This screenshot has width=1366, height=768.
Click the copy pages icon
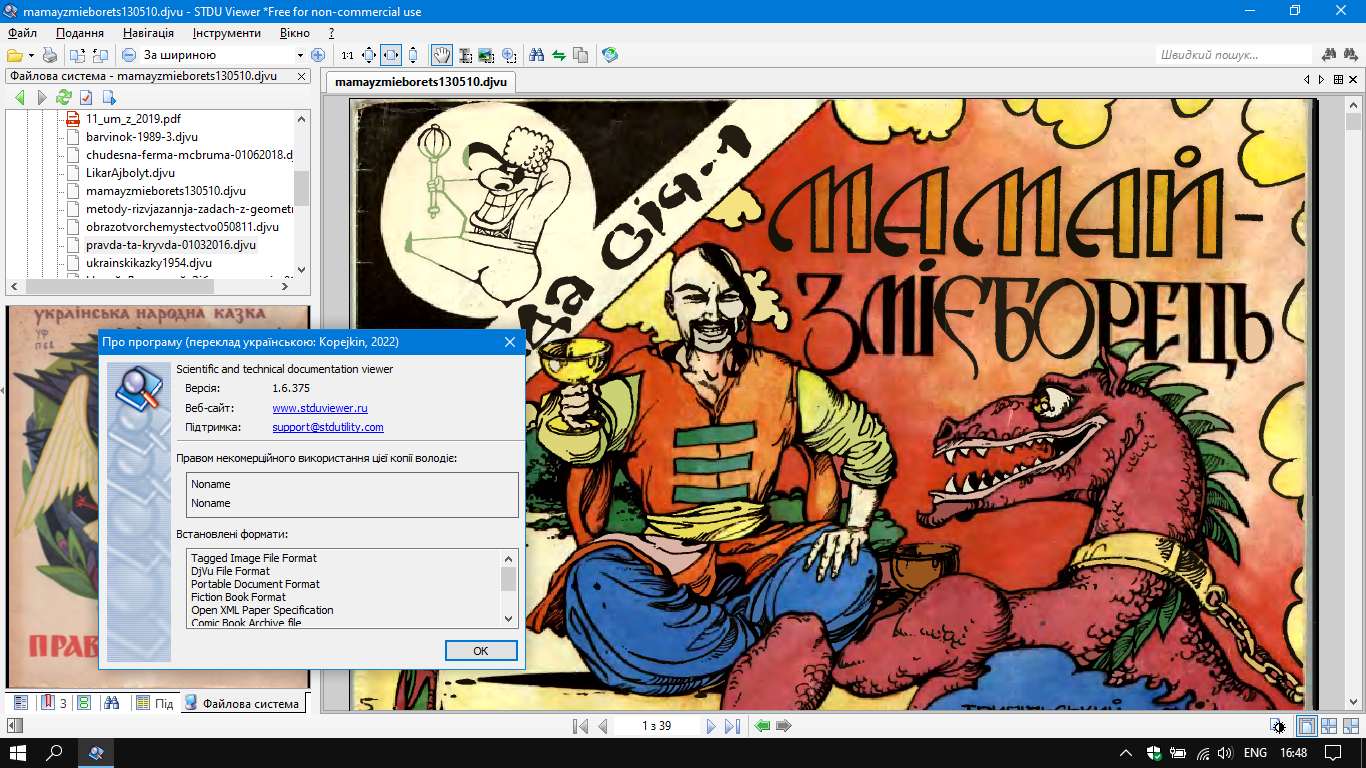click(x=581, y=55)
